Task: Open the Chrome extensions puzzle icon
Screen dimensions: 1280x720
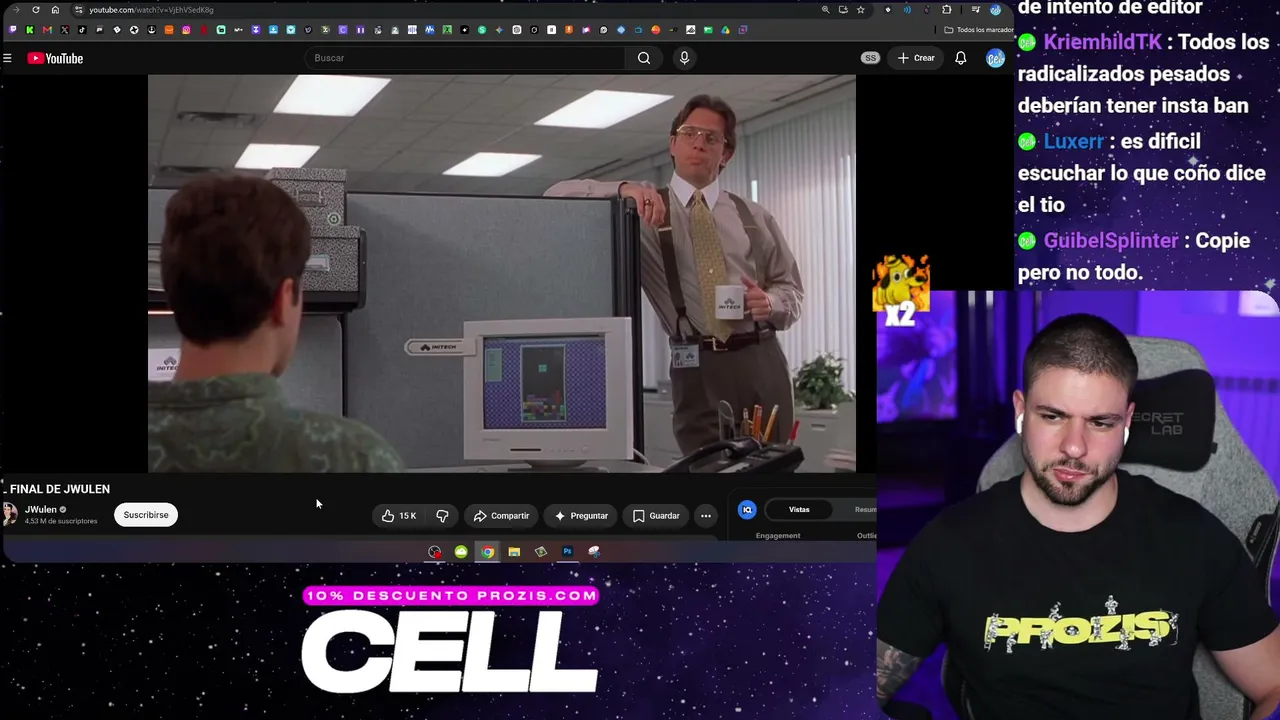Action: (946, 10)
